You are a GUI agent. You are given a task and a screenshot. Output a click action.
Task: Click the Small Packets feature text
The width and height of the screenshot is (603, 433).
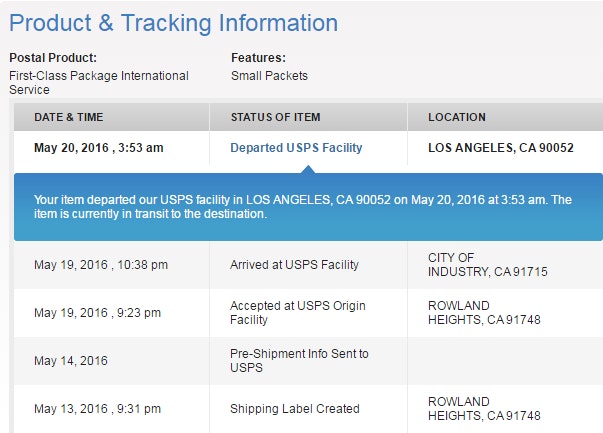(269, 75)
